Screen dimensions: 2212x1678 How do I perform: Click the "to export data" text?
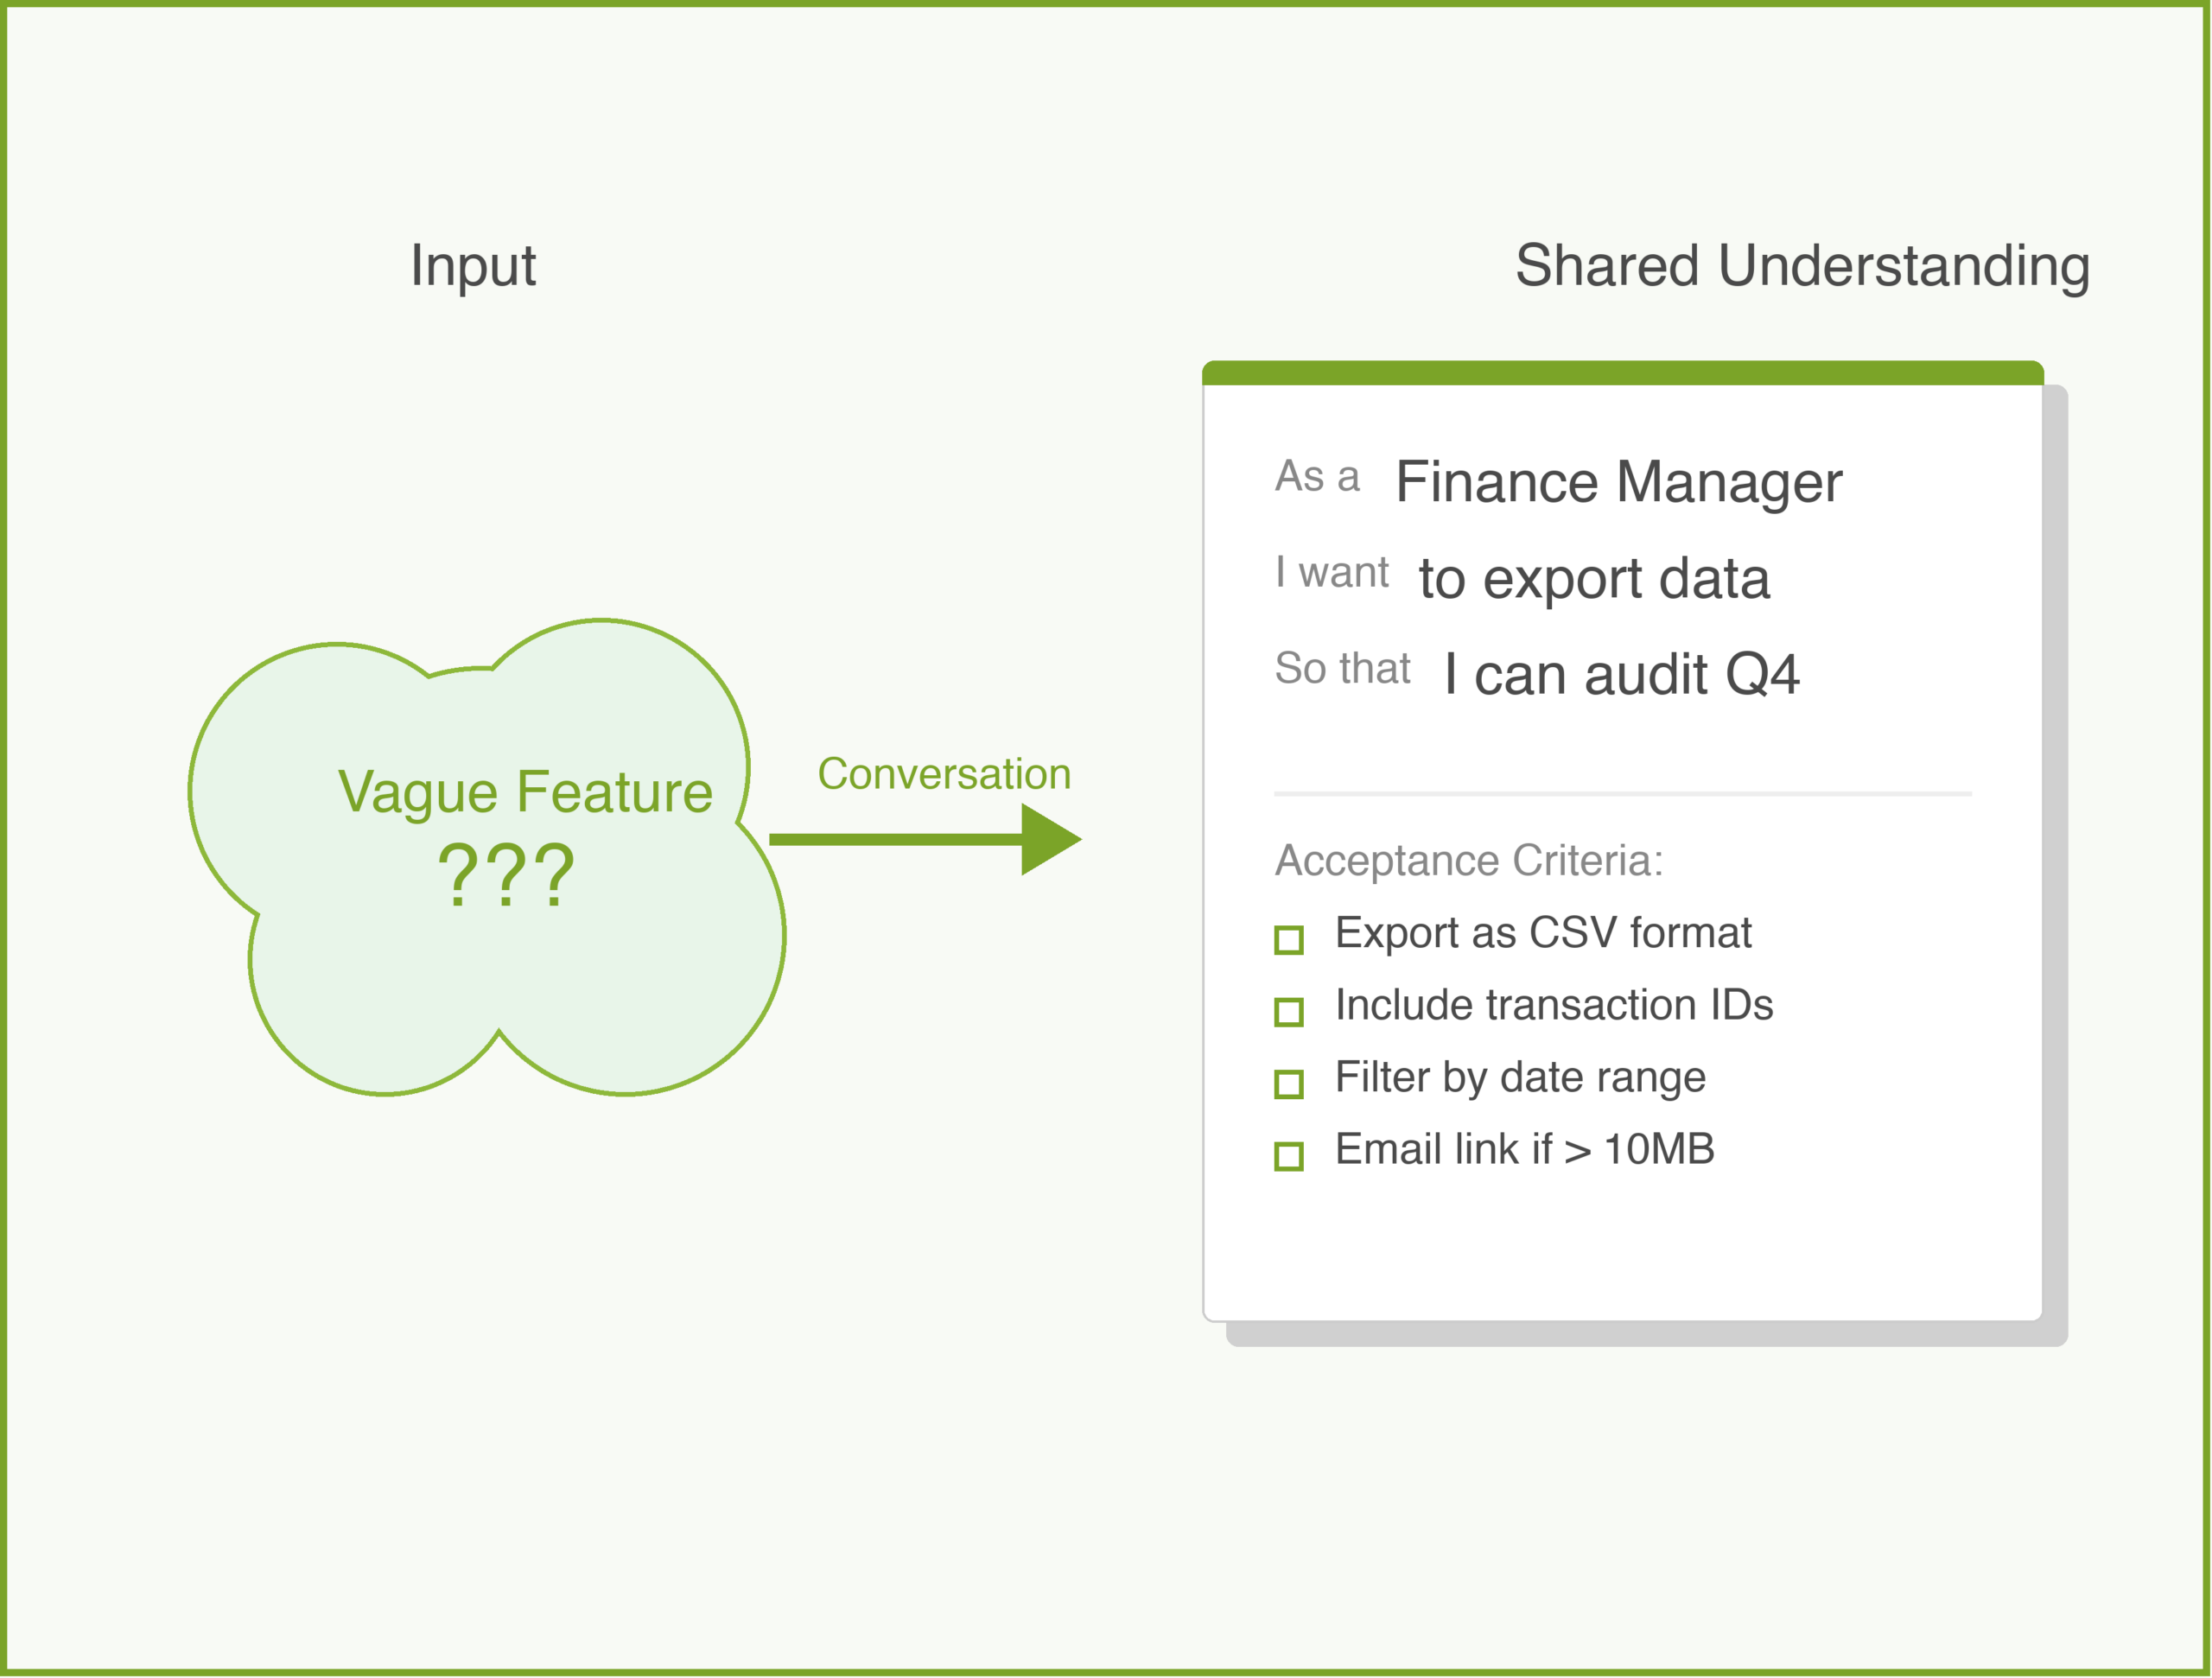pos(1594,578)
